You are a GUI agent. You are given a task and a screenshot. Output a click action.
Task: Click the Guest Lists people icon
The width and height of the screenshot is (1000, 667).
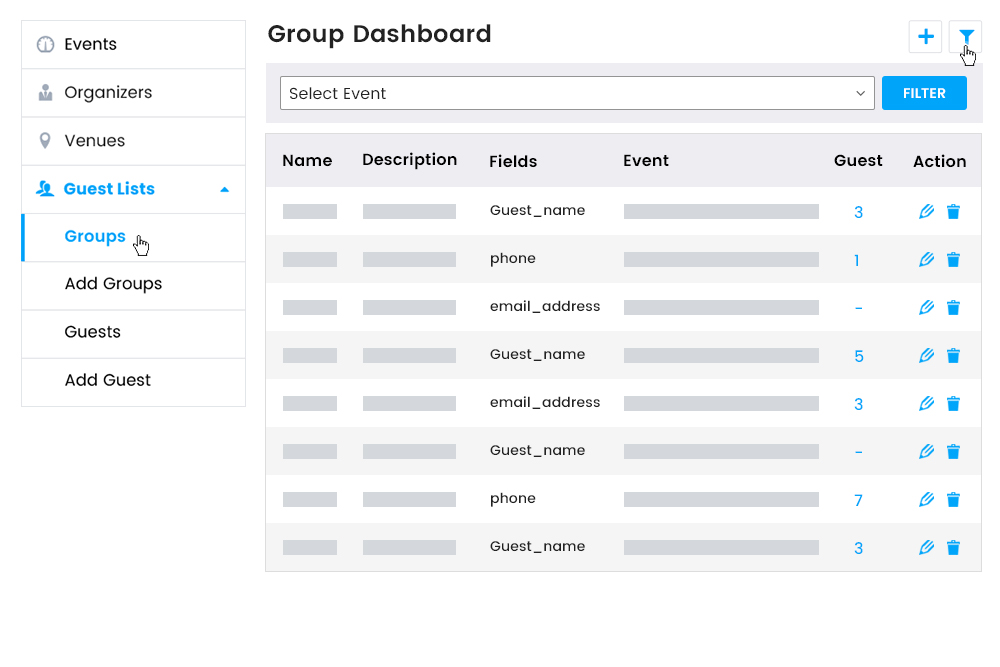45,188
